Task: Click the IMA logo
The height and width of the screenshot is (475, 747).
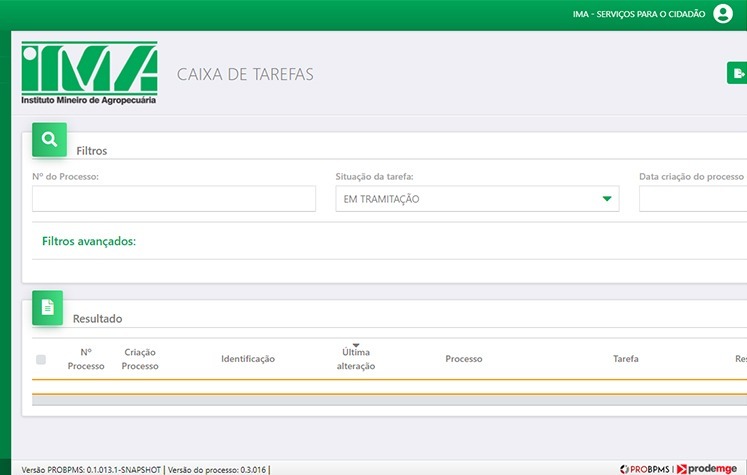Action: 89,73
